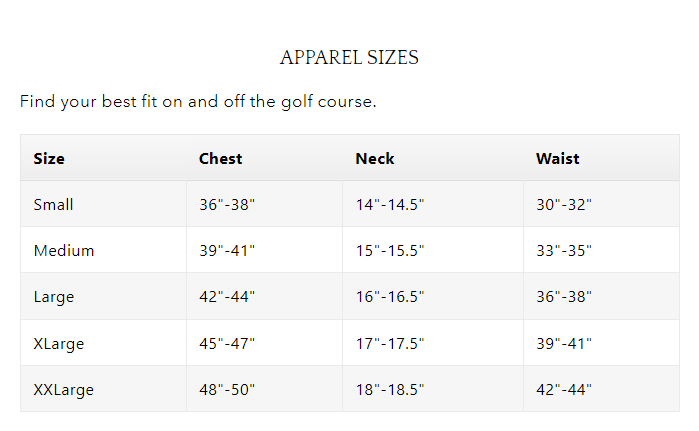The height and width of the screenshot is (431, 699).
Task: Click the APPAREL SIZES heading
Action: [x=349, y=58]
